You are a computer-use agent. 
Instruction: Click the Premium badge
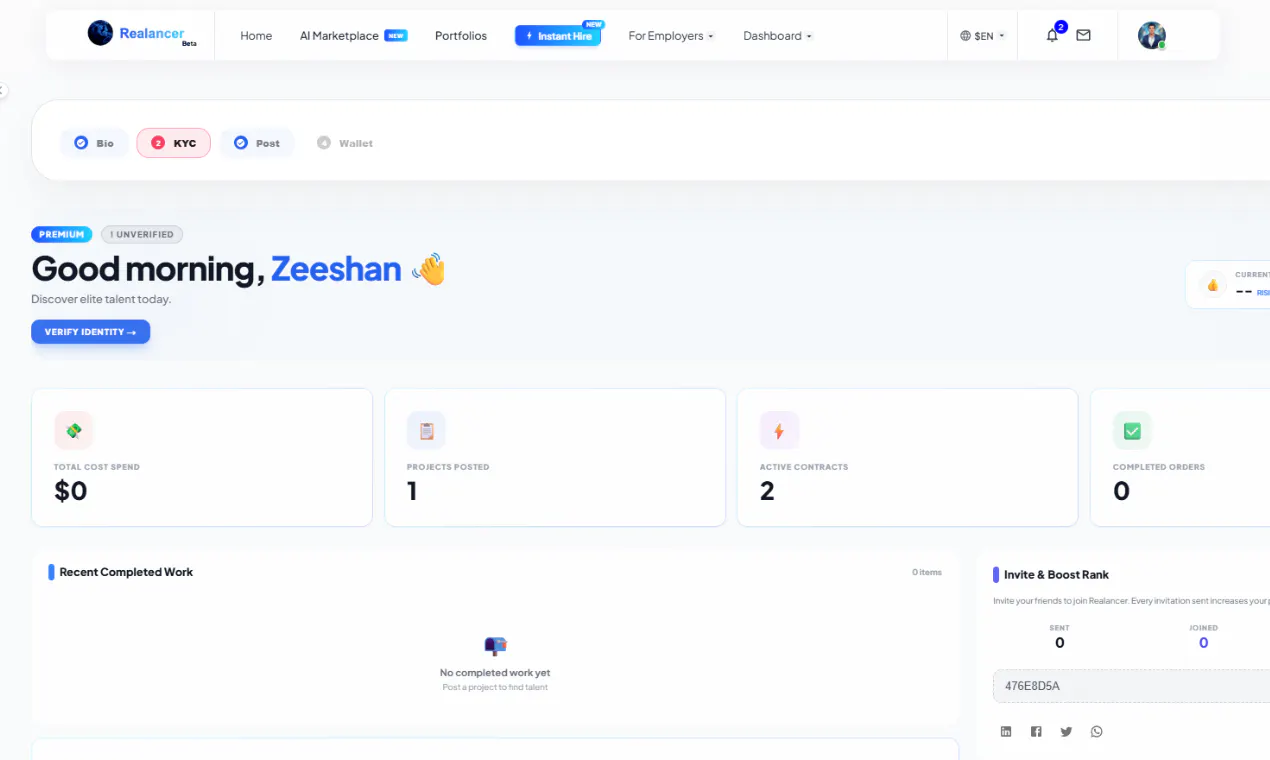pyautogui.click(x=62, y=234)
